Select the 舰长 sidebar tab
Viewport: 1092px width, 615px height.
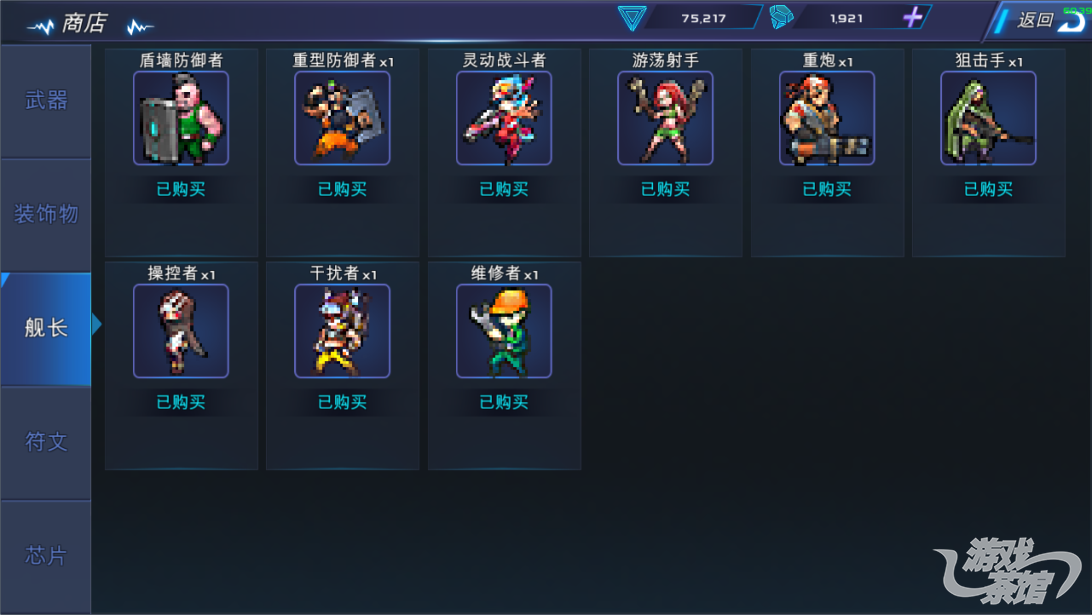[46, 329]
